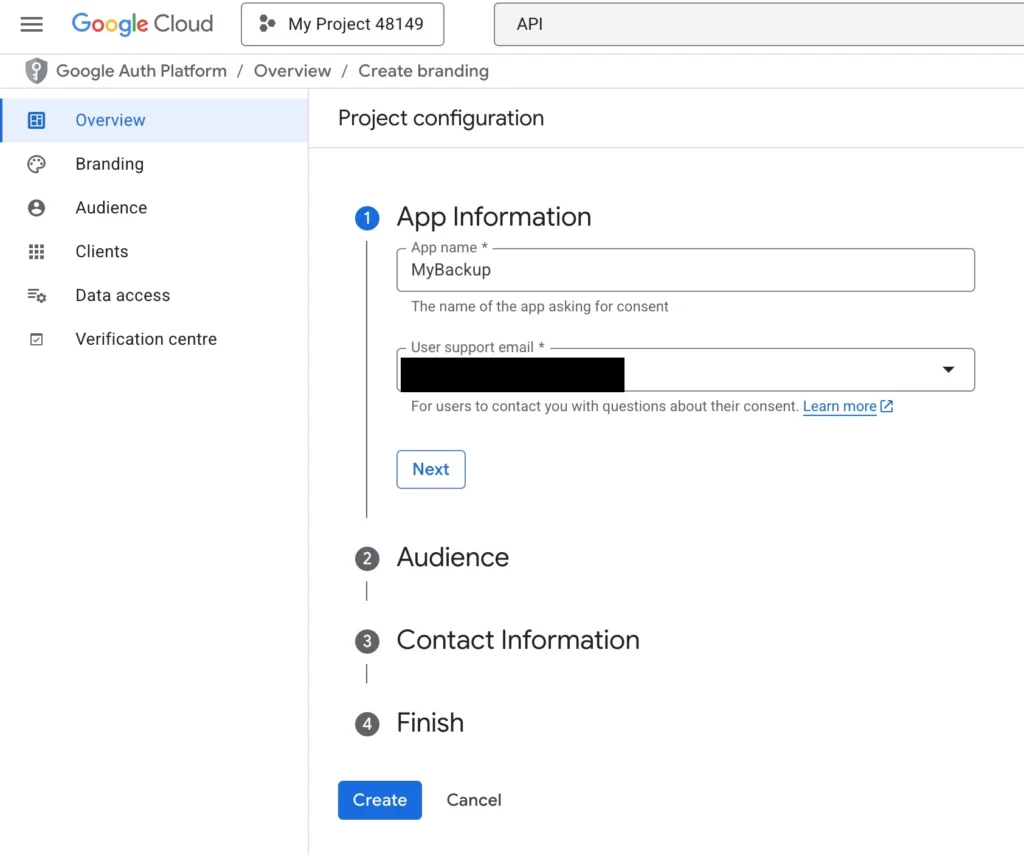Click the blue Create button

tap(379, 800)
